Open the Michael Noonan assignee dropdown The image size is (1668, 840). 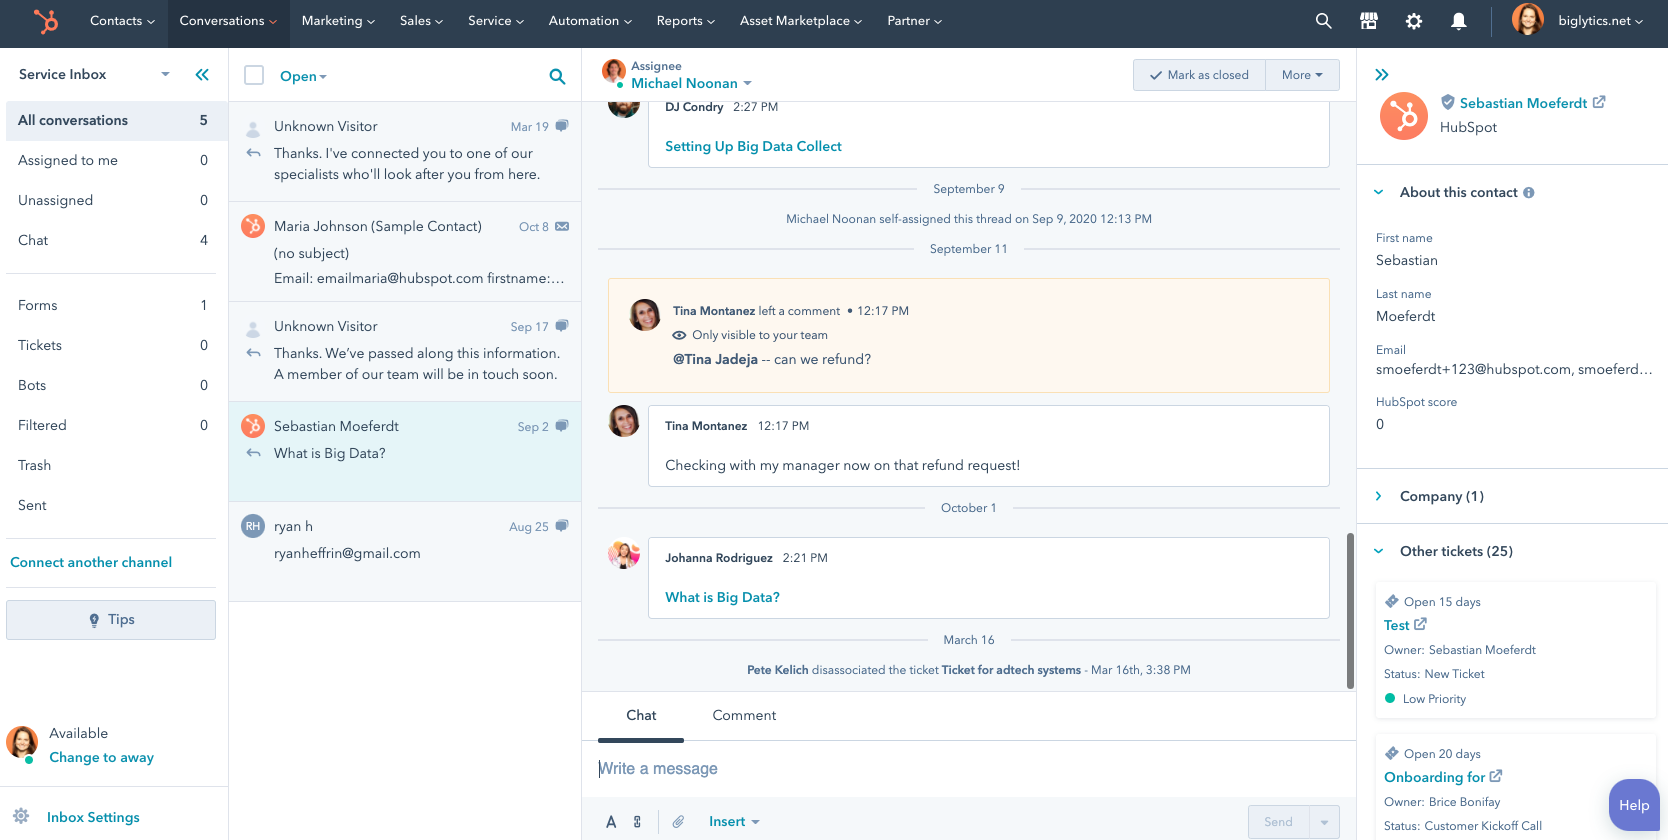point(690,83)
